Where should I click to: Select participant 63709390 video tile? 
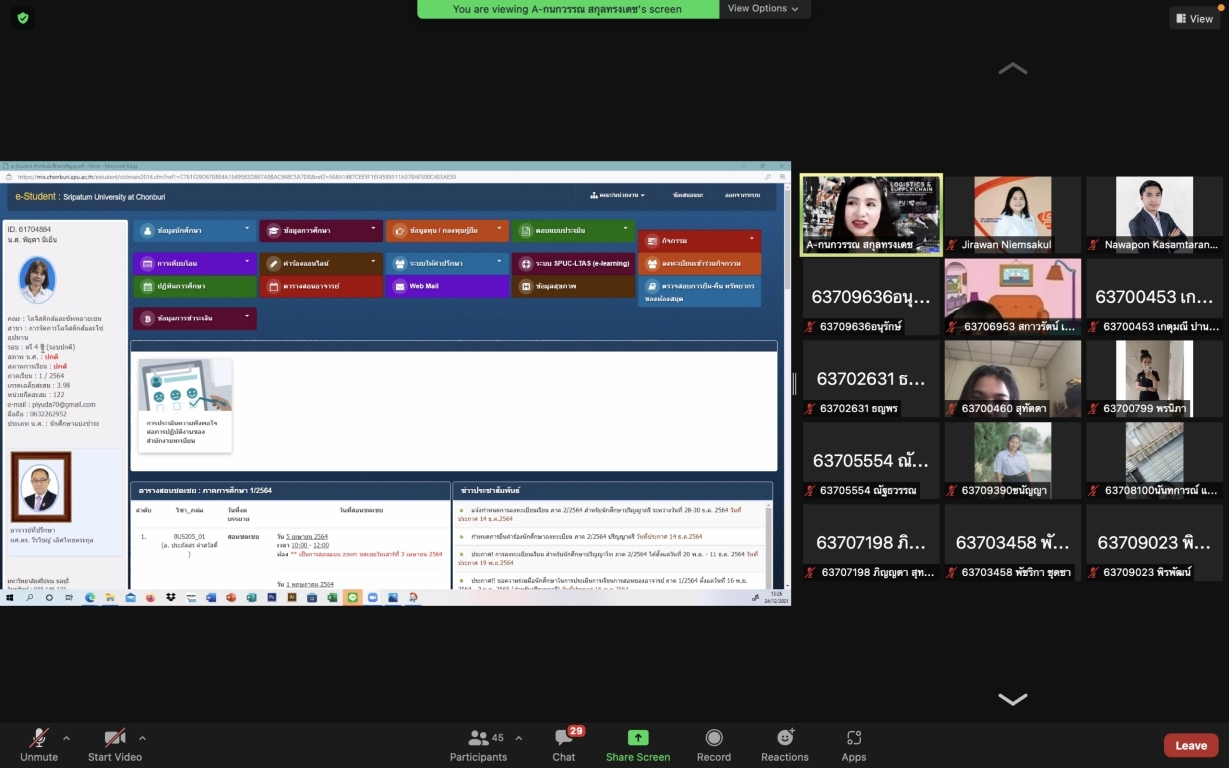click(1013, 461)
